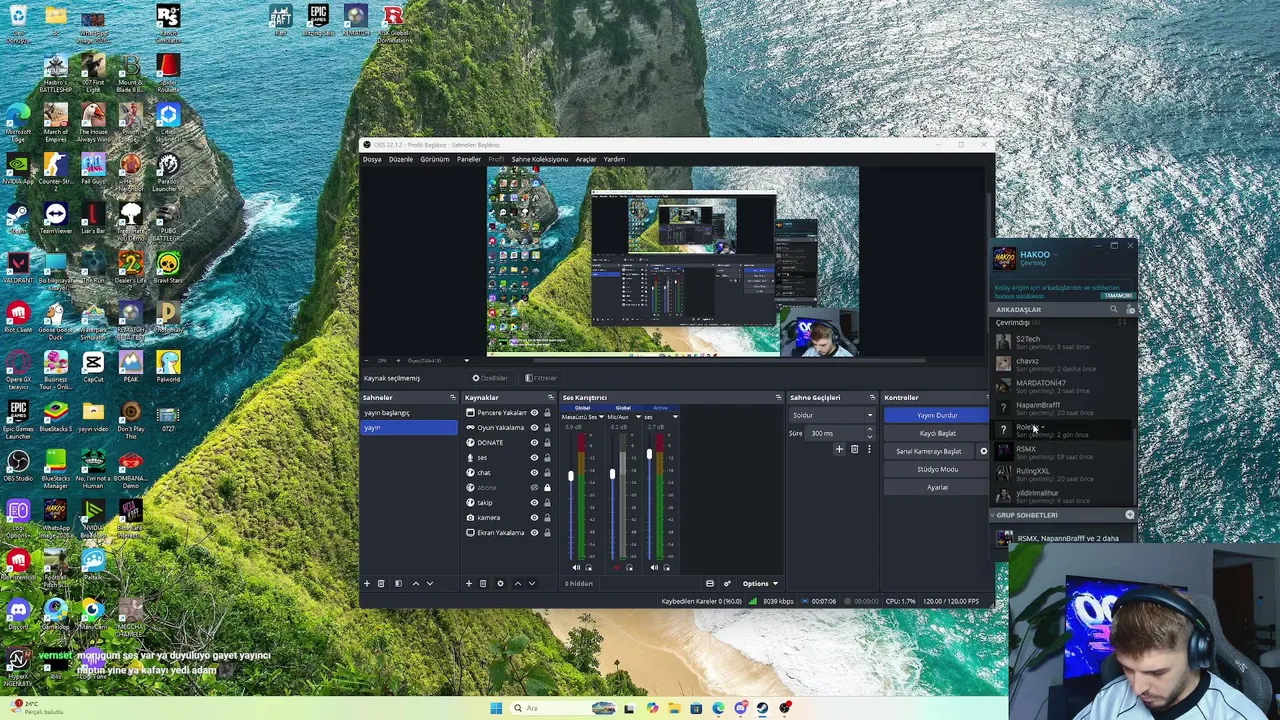Image resolution: width=1280 pixels, height=720 pixels.
Task: Open audio mixer layout toggle icon
Action: pos(710,583)
